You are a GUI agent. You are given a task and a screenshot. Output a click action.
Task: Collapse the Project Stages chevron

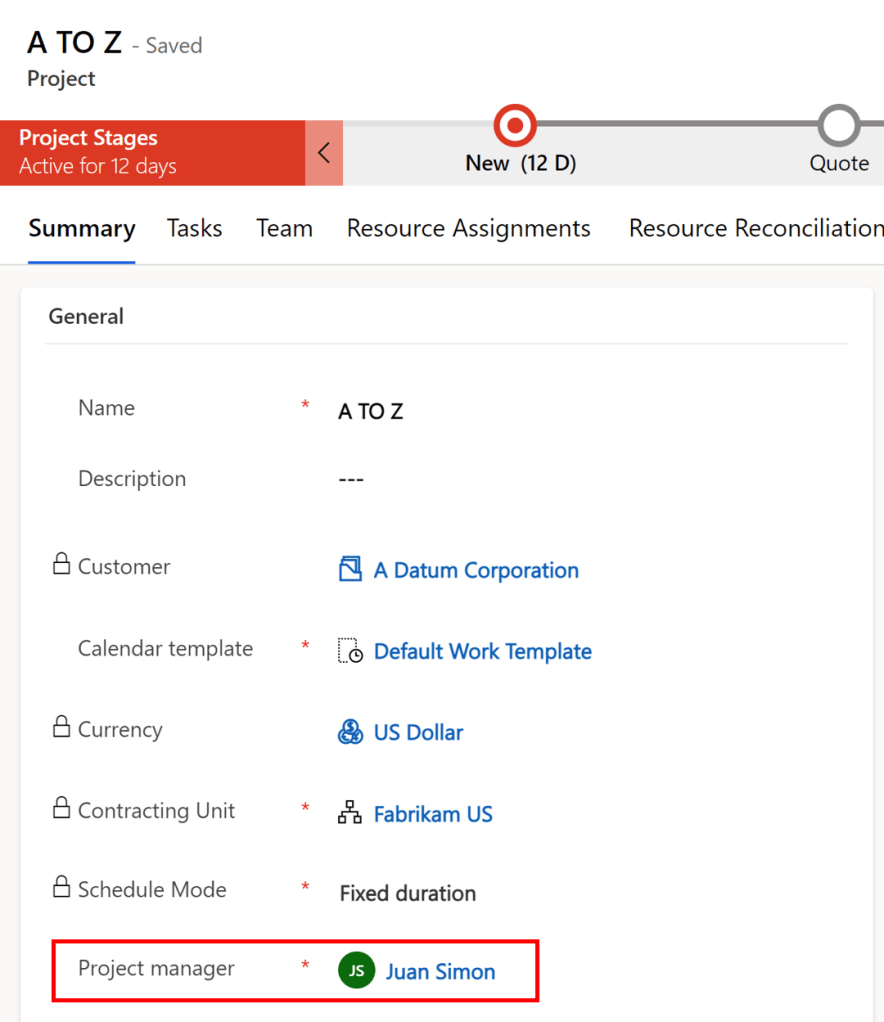pyautogui.click(x=323, y=153)
